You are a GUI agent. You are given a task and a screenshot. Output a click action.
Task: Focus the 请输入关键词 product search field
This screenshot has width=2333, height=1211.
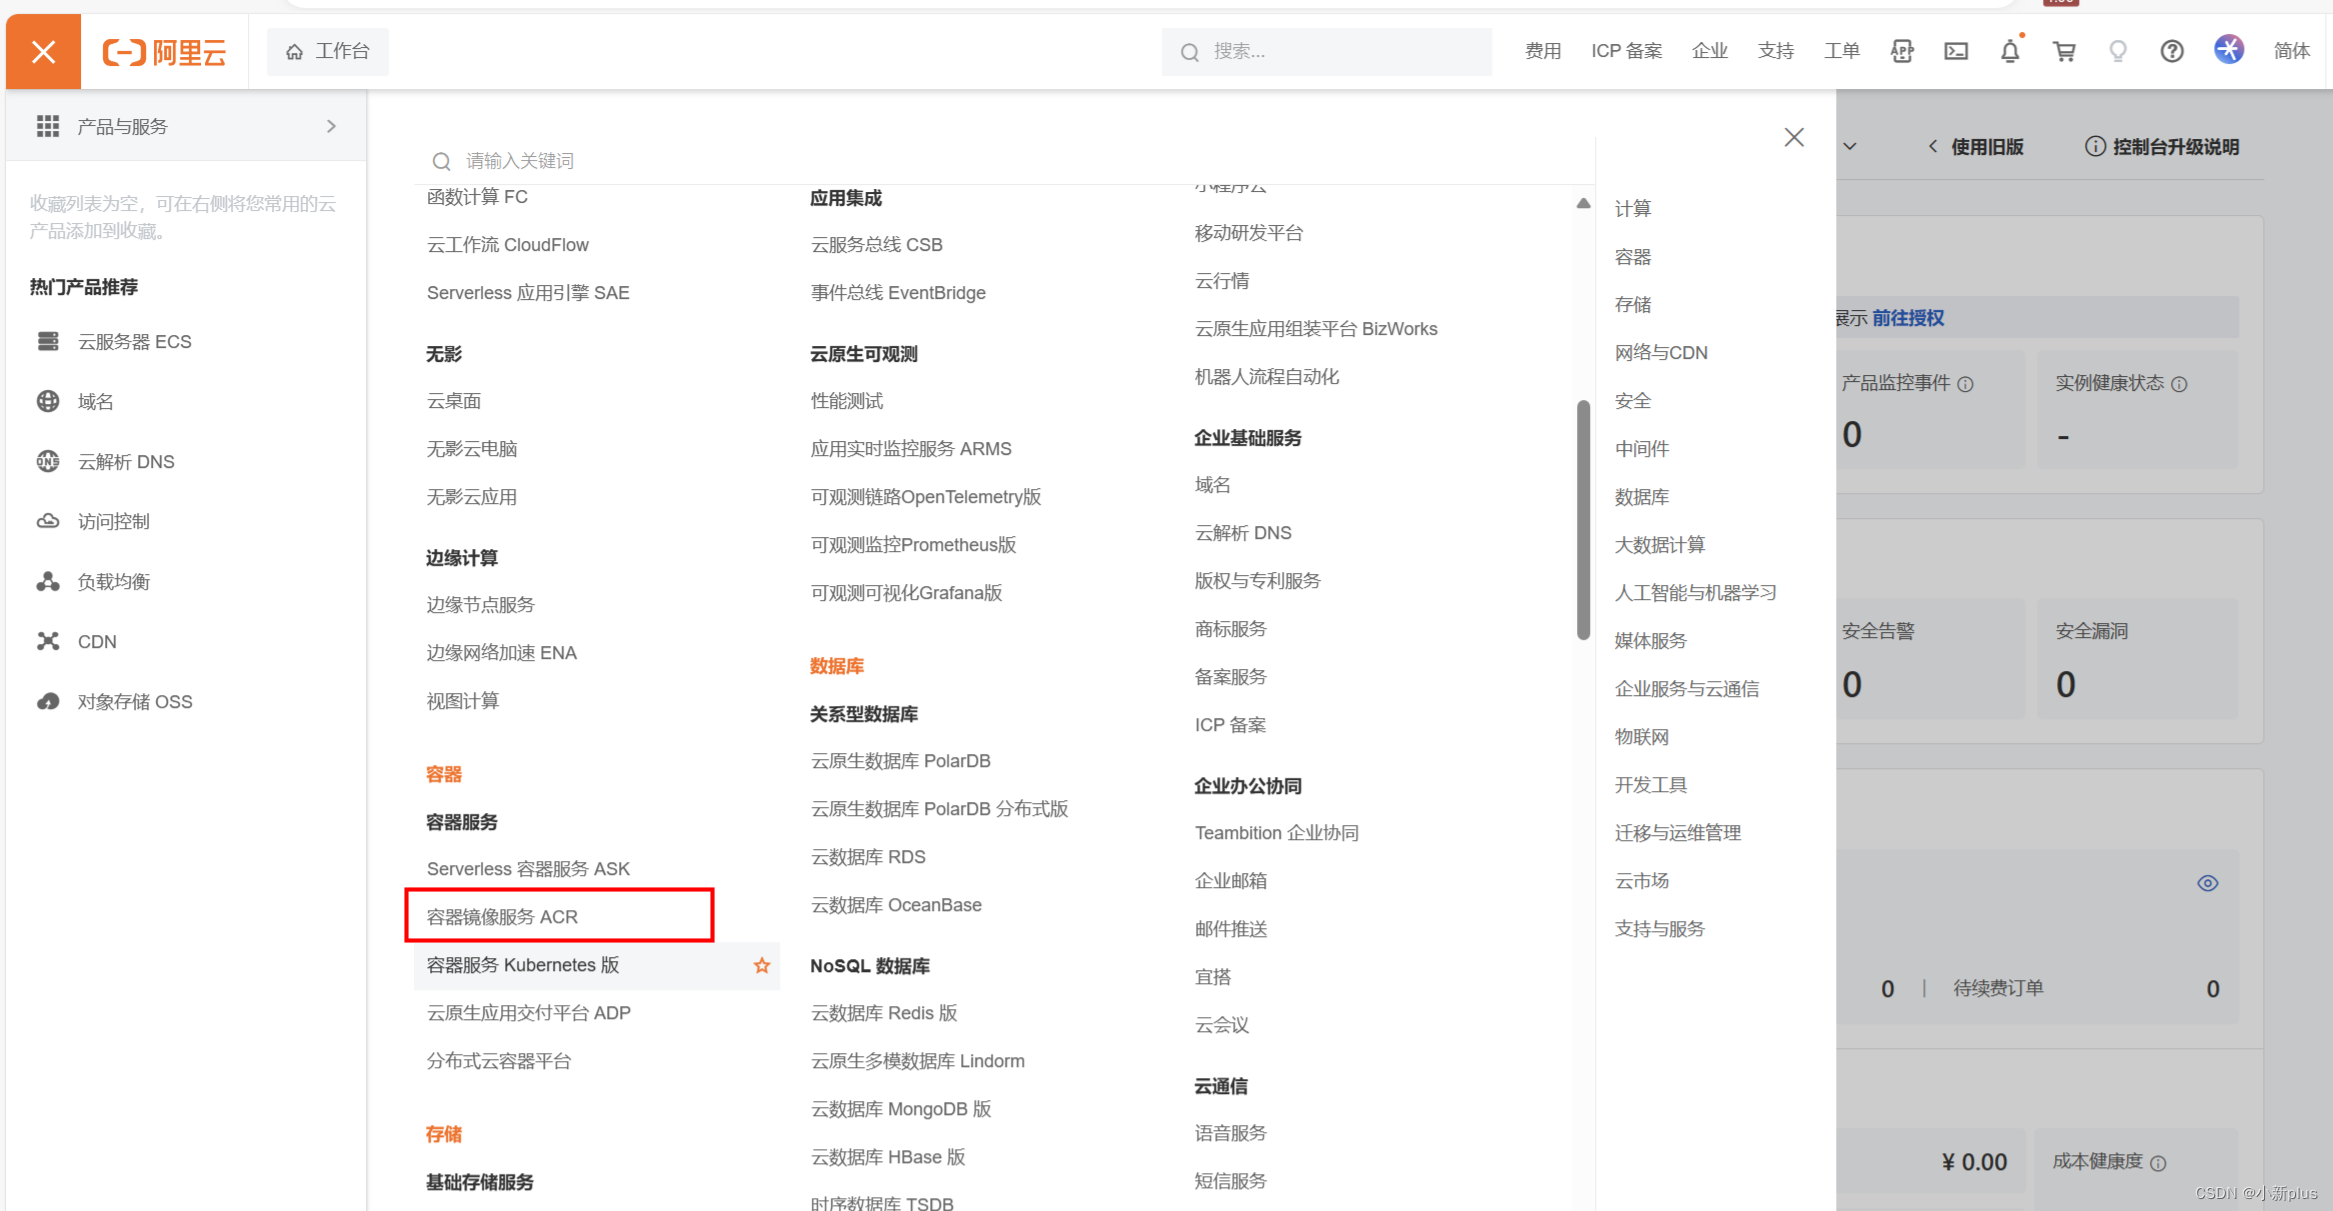tap(1005, 161)
